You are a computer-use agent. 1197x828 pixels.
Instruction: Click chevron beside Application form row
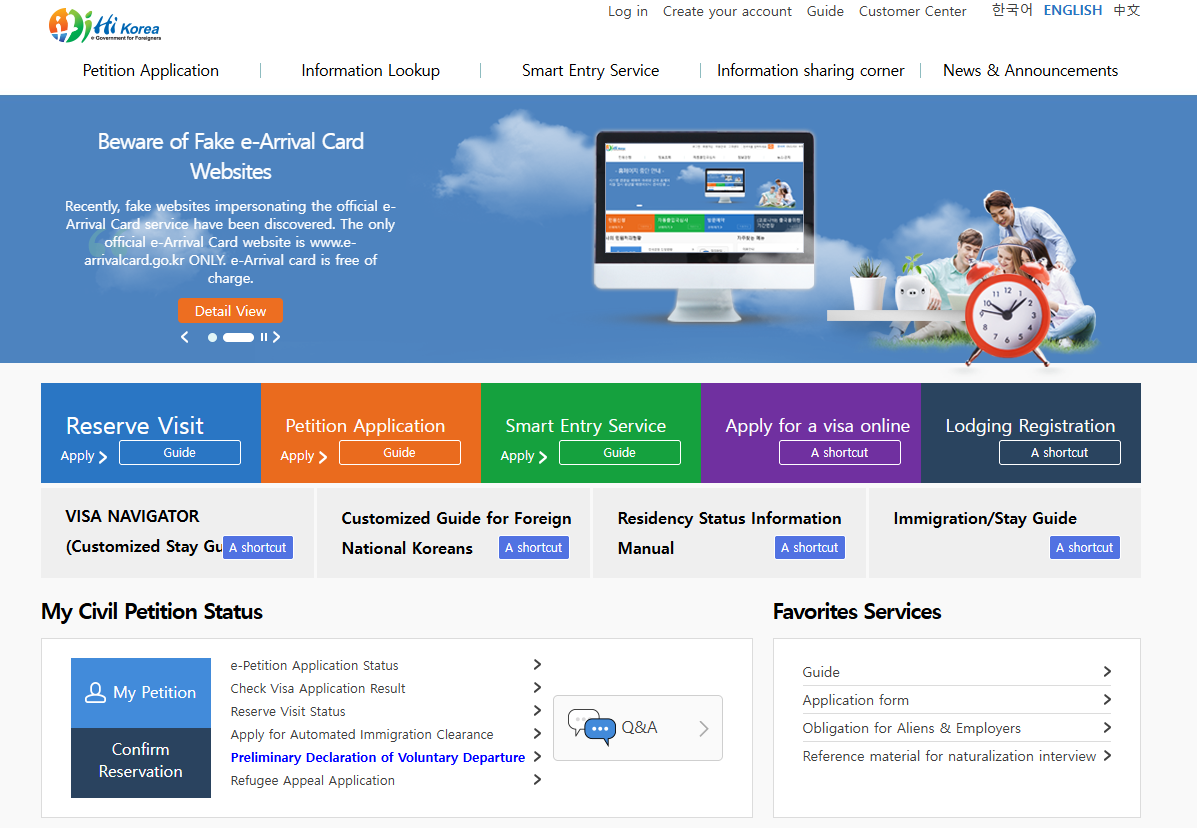[x=1107, y=699]
